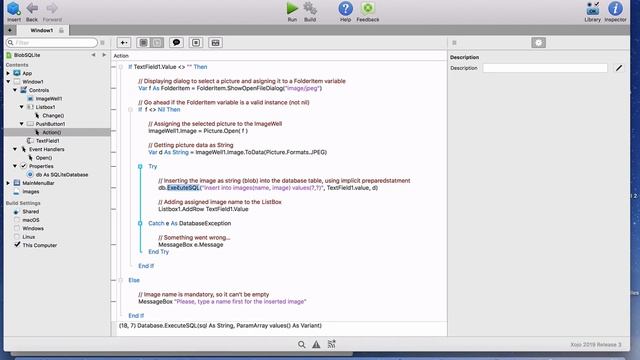Screen dimensions: 640x360
Task: Click the Listbox1.AddRow TextField1.Value line
Action: [203, 209]
